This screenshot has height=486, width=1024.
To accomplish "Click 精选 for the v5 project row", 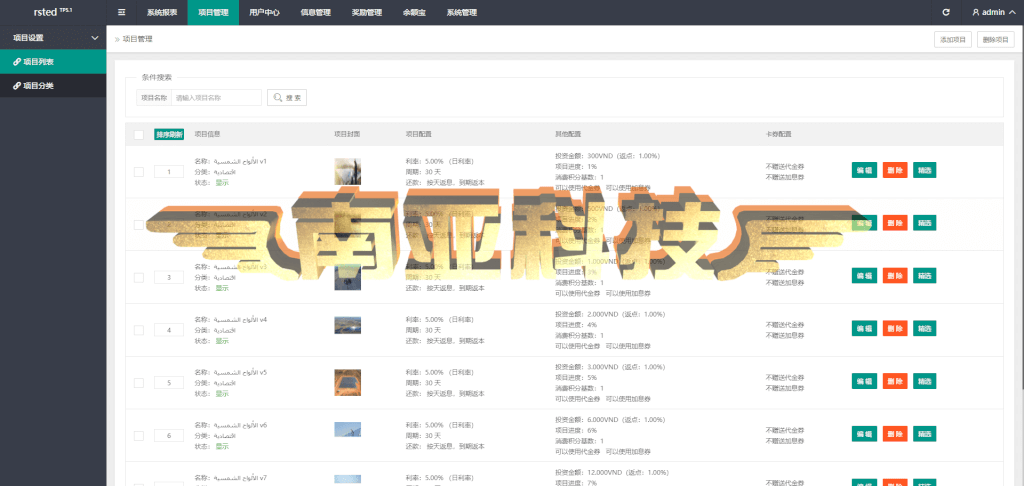I will pos(925,381).
